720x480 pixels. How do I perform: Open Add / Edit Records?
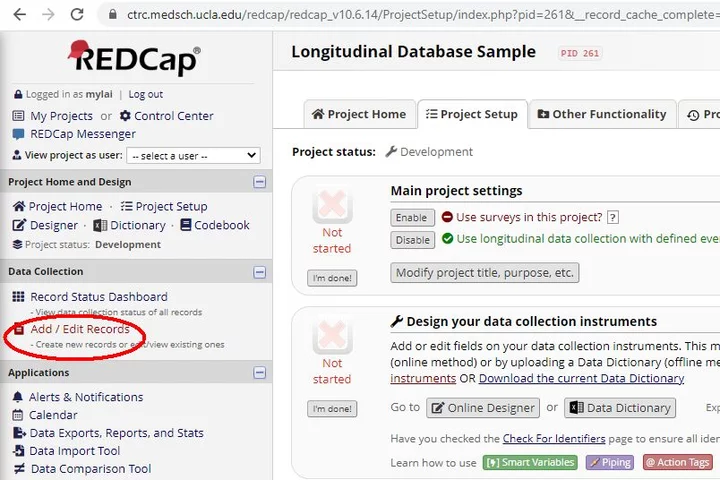(x=80, y=329)
